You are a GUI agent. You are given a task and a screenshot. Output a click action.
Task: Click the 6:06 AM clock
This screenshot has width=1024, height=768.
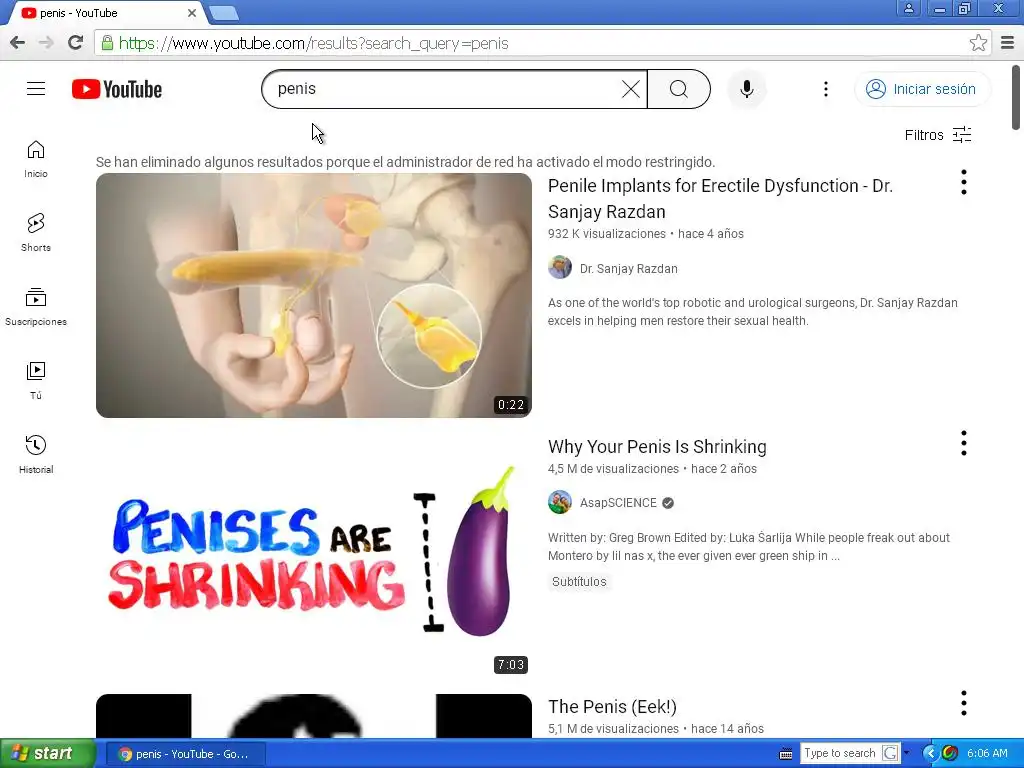tap(987, 754)
